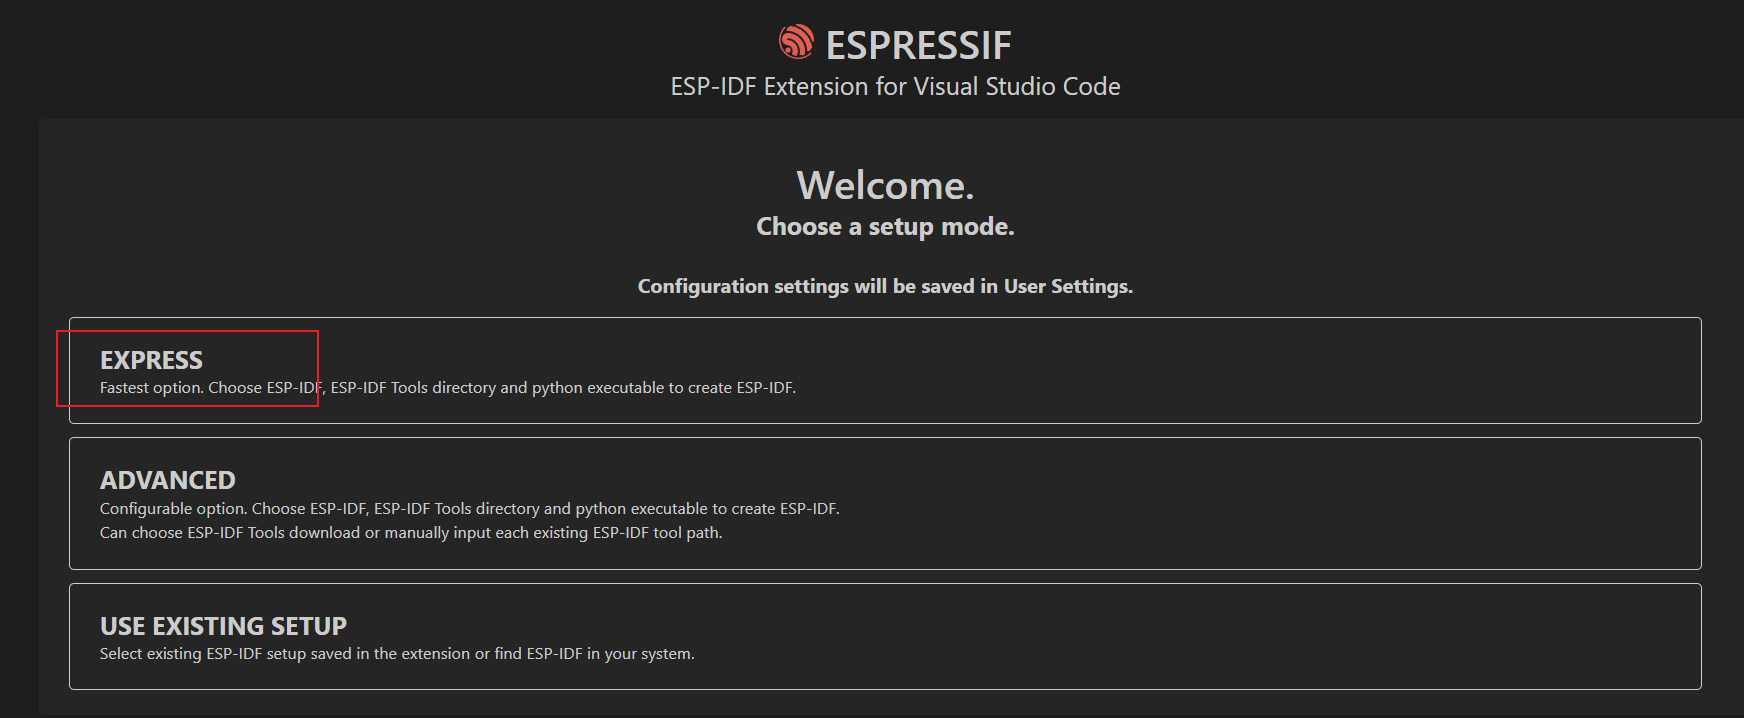Click 'User Settings' in the configuration notice

tap(1067, 287)
